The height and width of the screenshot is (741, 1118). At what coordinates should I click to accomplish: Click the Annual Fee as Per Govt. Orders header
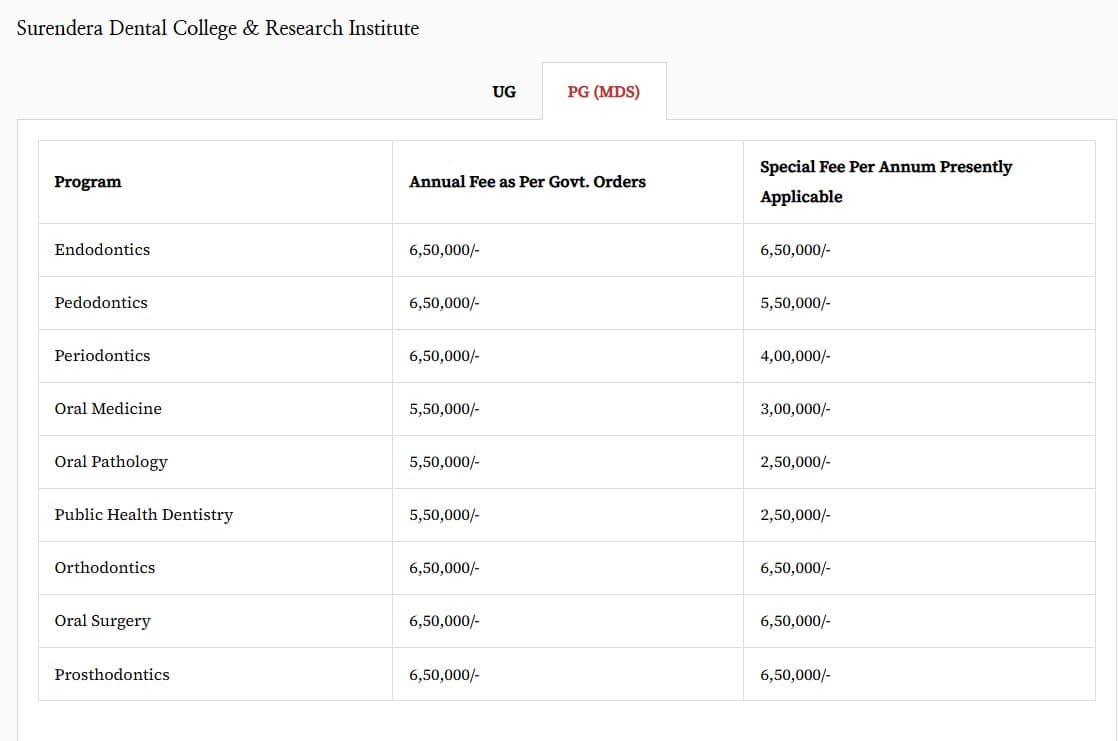point(527,182)
